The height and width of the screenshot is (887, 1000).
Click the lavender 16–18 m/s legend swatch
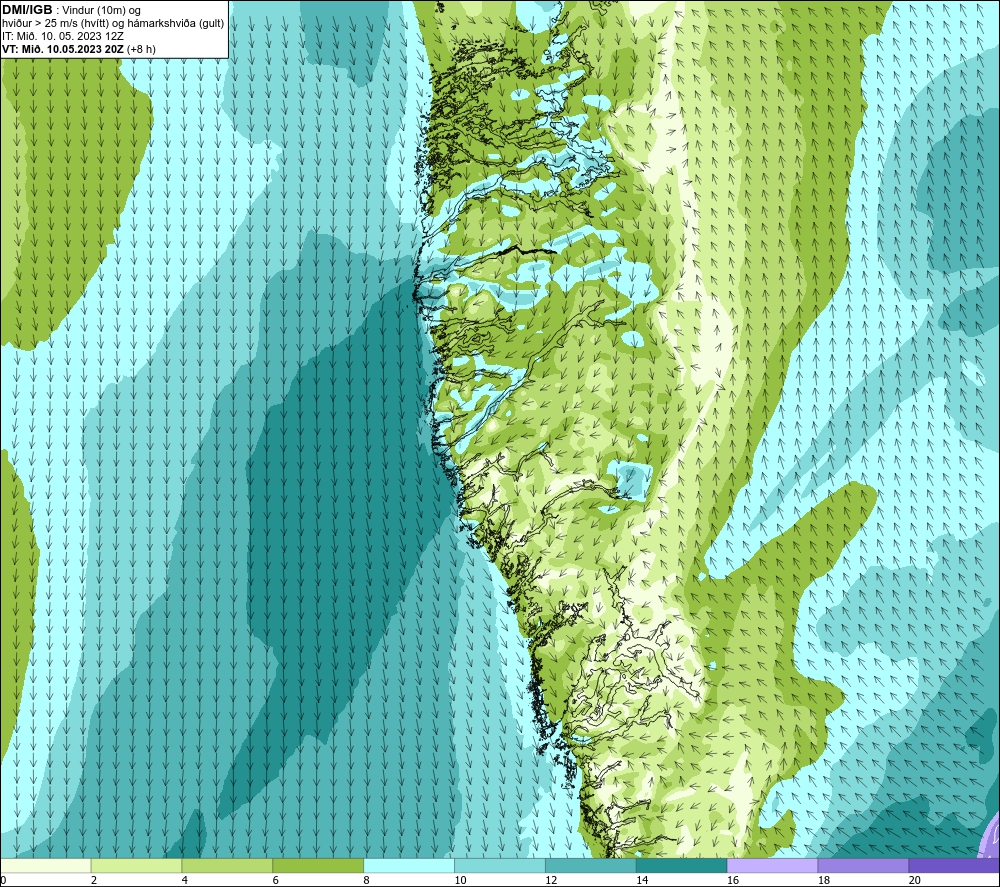[772, 865]
